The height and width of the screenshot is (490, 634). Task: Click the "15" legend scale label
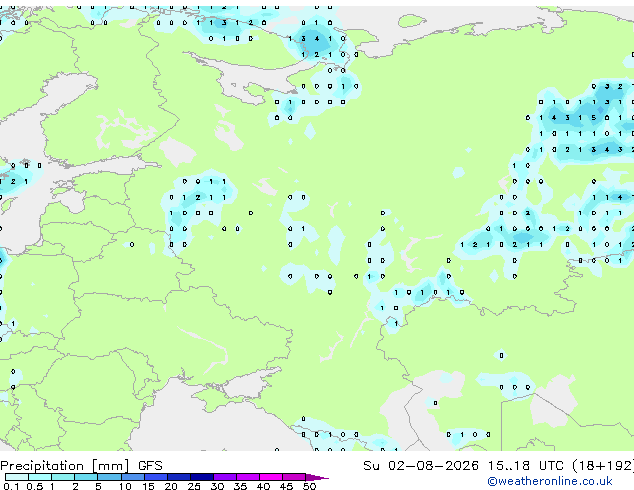[148, 486]
